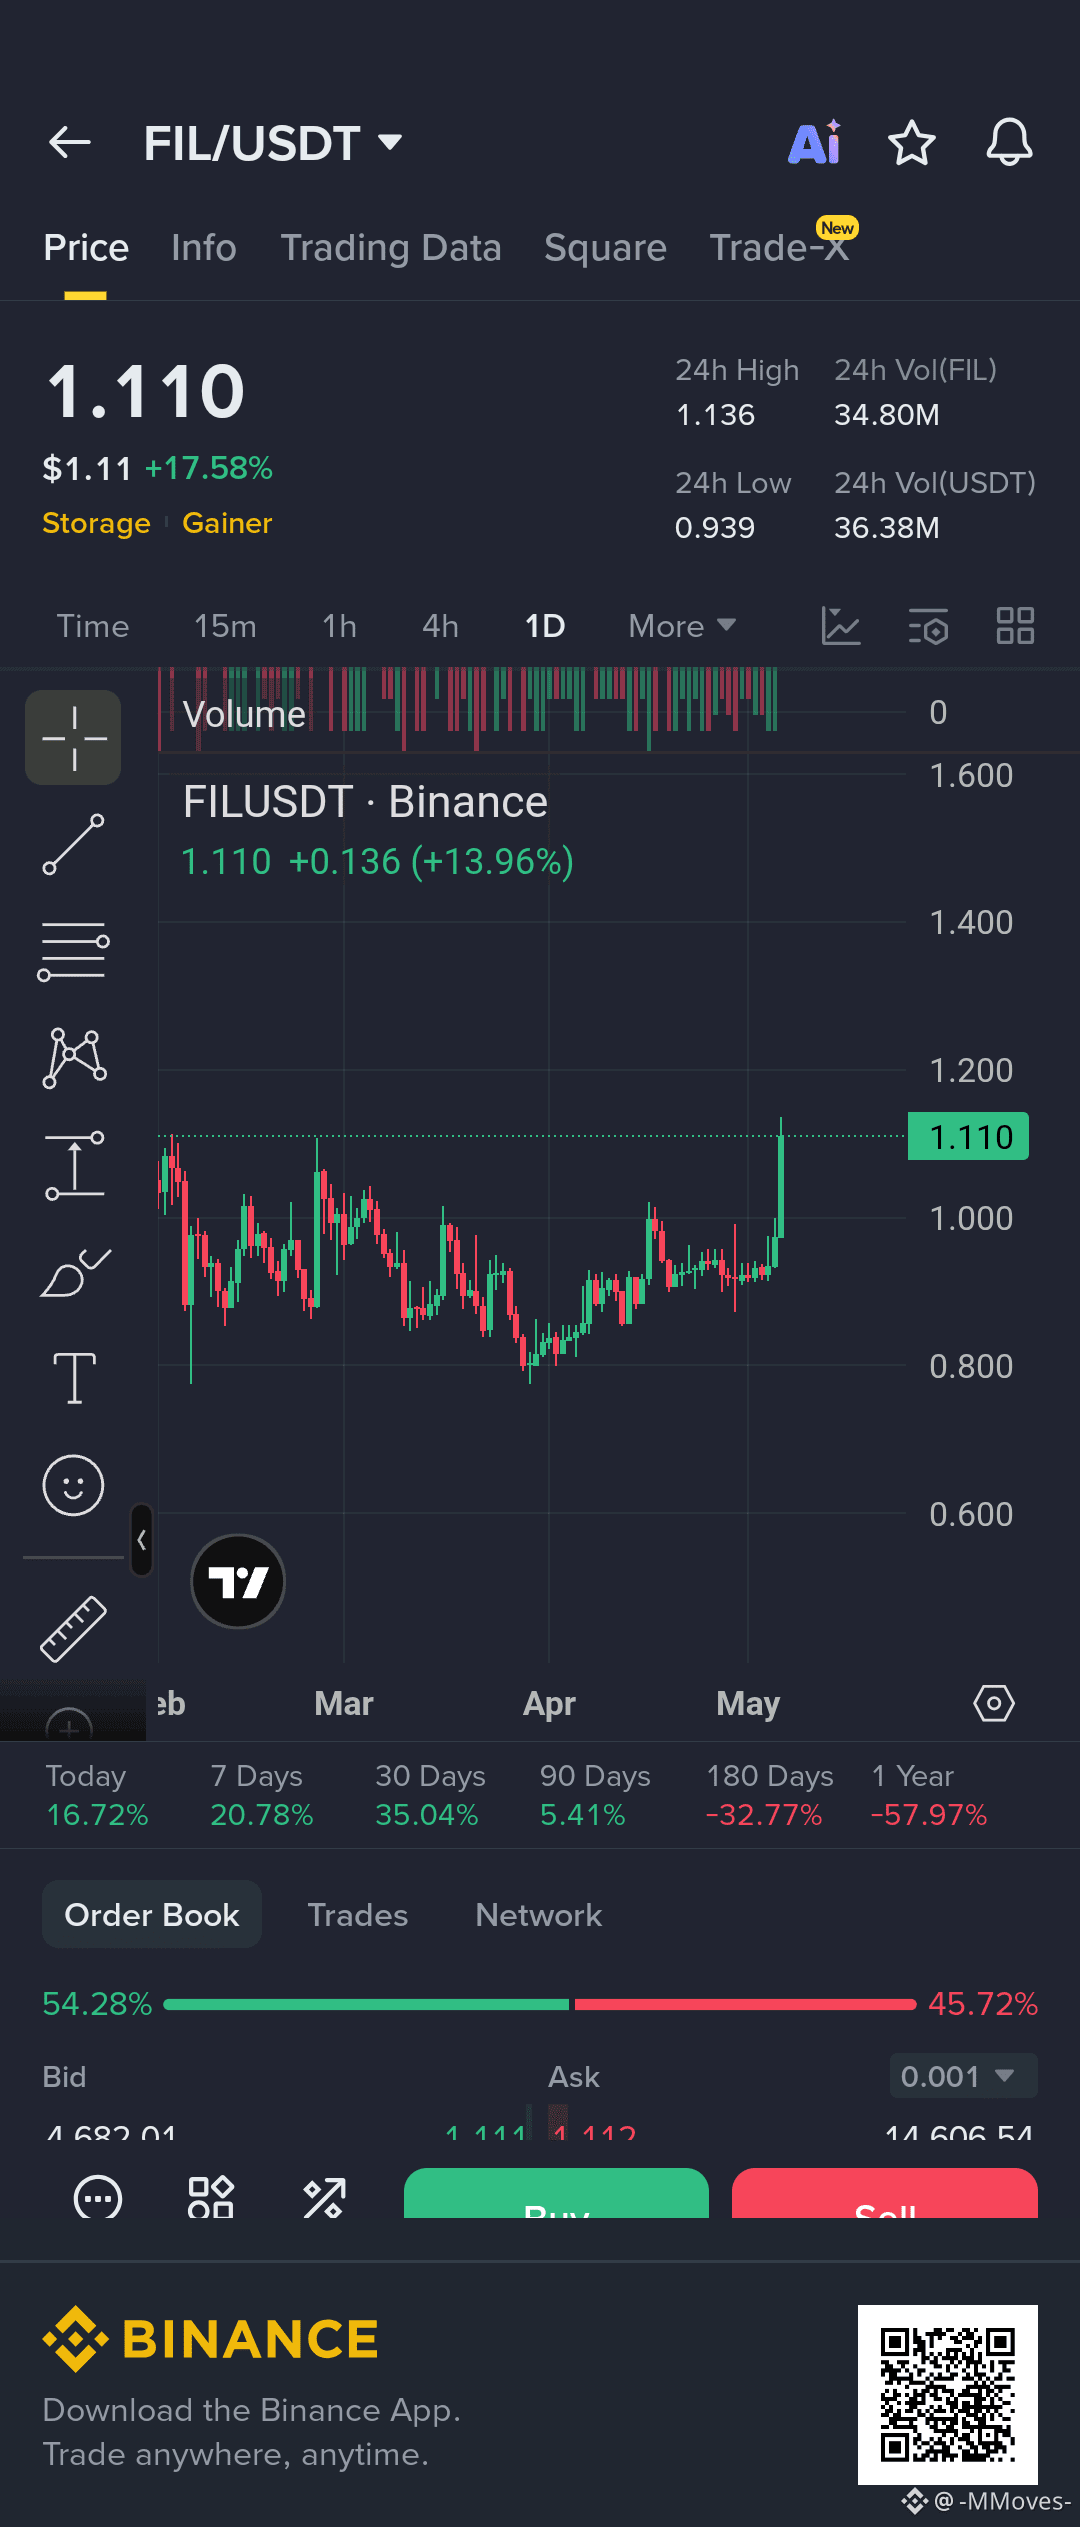The image size is (1080, 2527).
Task: Open chart type line-graph icon
Action: click(x=841, y=626)
